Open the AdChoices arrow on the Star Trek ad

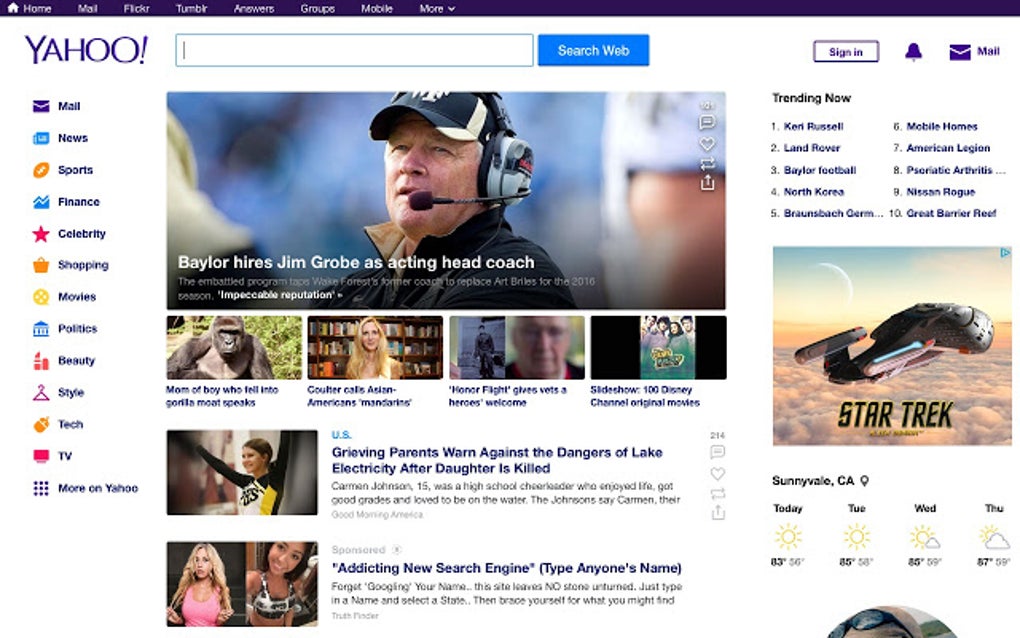pos(1003,252)
